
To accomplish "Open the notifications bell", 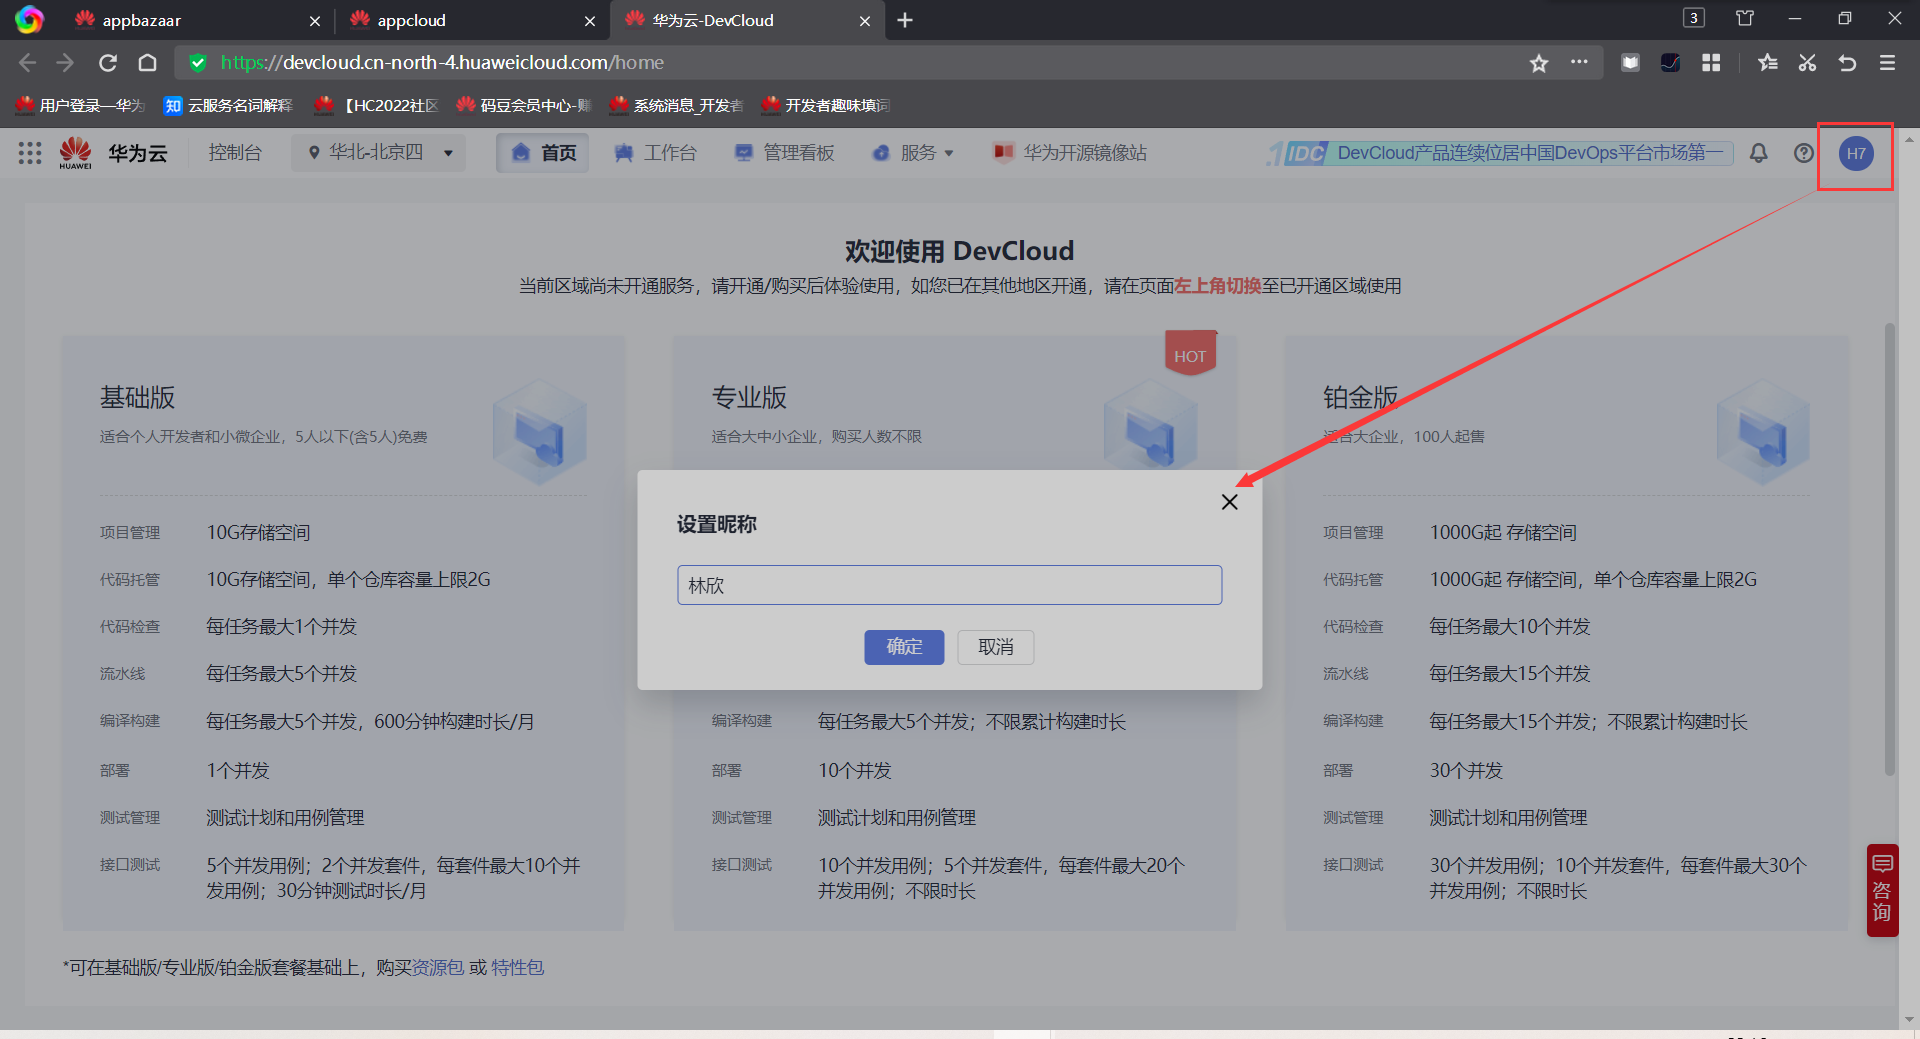I will point(1758,153).
